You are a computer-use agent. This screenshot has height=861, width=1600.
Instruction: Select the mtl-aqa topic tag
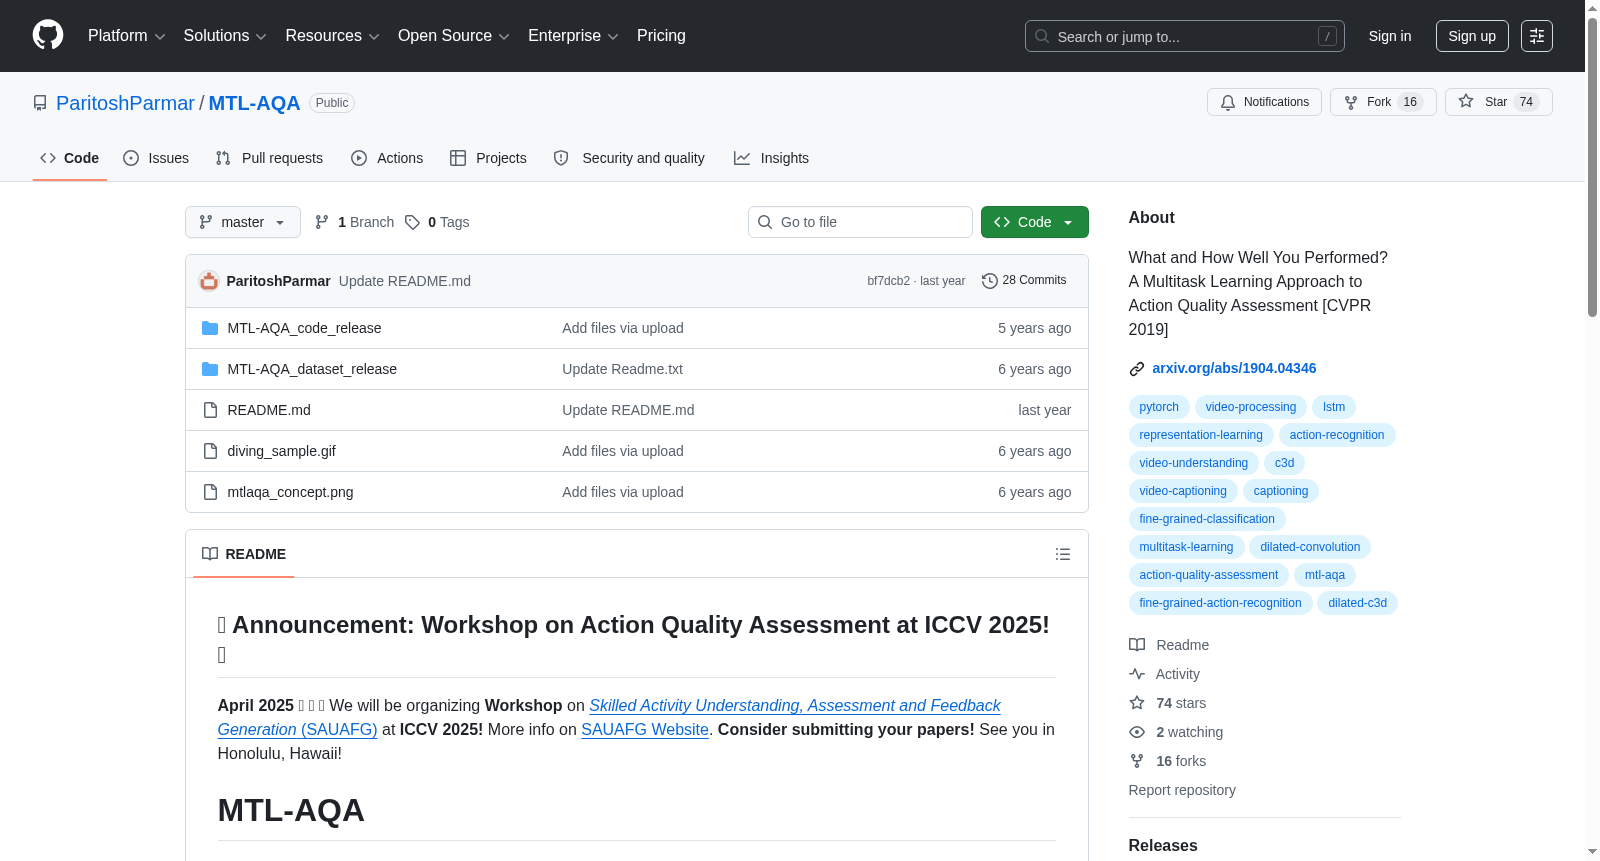coord(1325,575)
